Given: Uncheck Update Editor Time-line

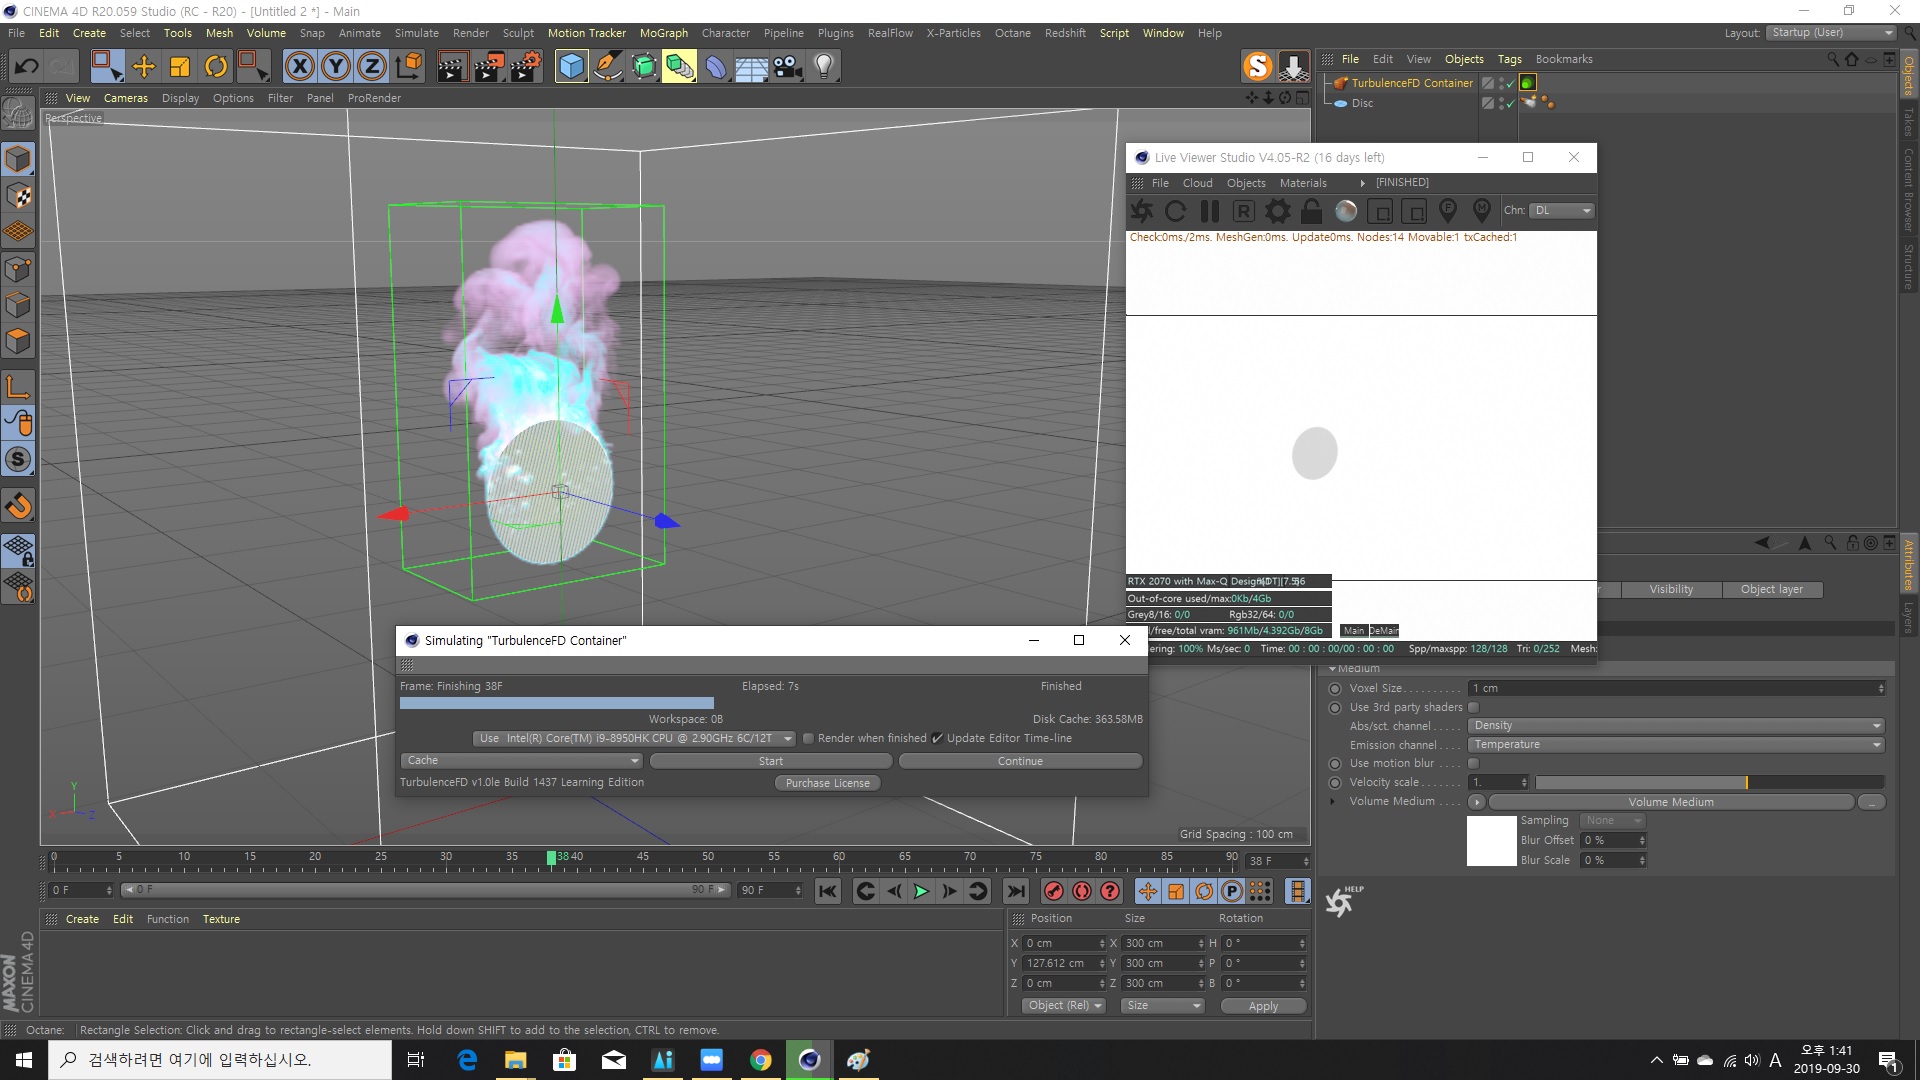Looking at the screenshot, I should (937, 739).
